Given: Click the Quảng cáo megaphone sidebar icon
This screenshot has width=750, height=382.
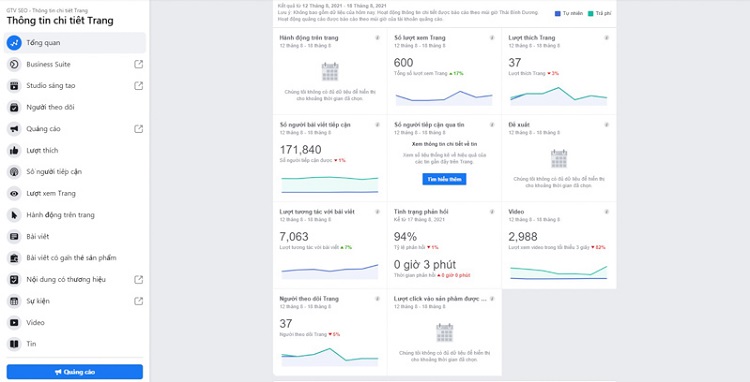Looking at the screenshot, I should click(x=14, y=129).
